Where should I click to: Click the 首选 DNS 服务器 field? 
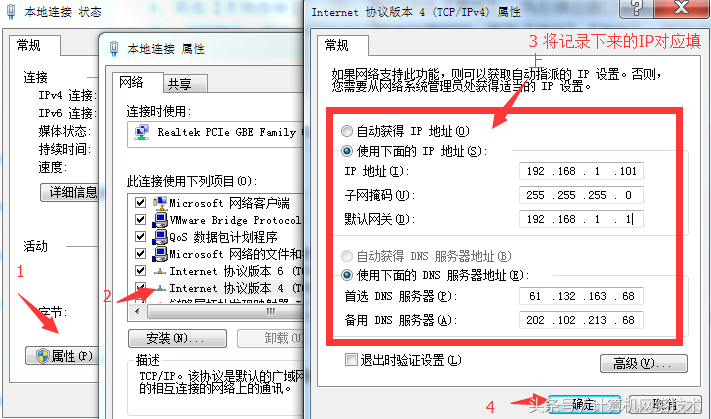(581, 296)
